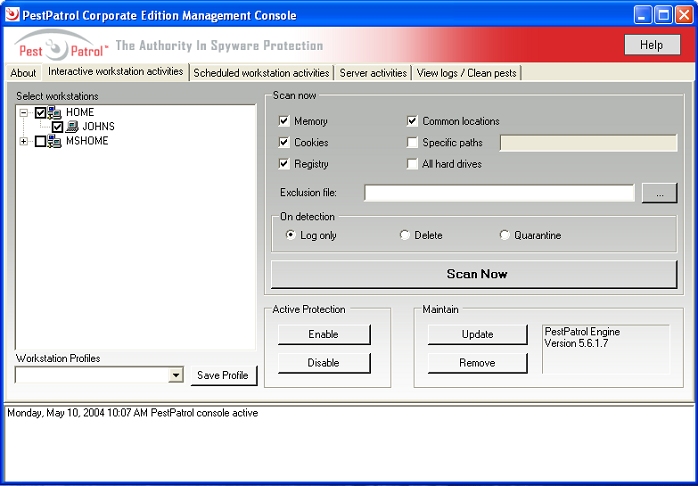Click the MSHOME workgroup network icon
The width and height of the screenshot is (698, 486).
(x=55, y=141)
